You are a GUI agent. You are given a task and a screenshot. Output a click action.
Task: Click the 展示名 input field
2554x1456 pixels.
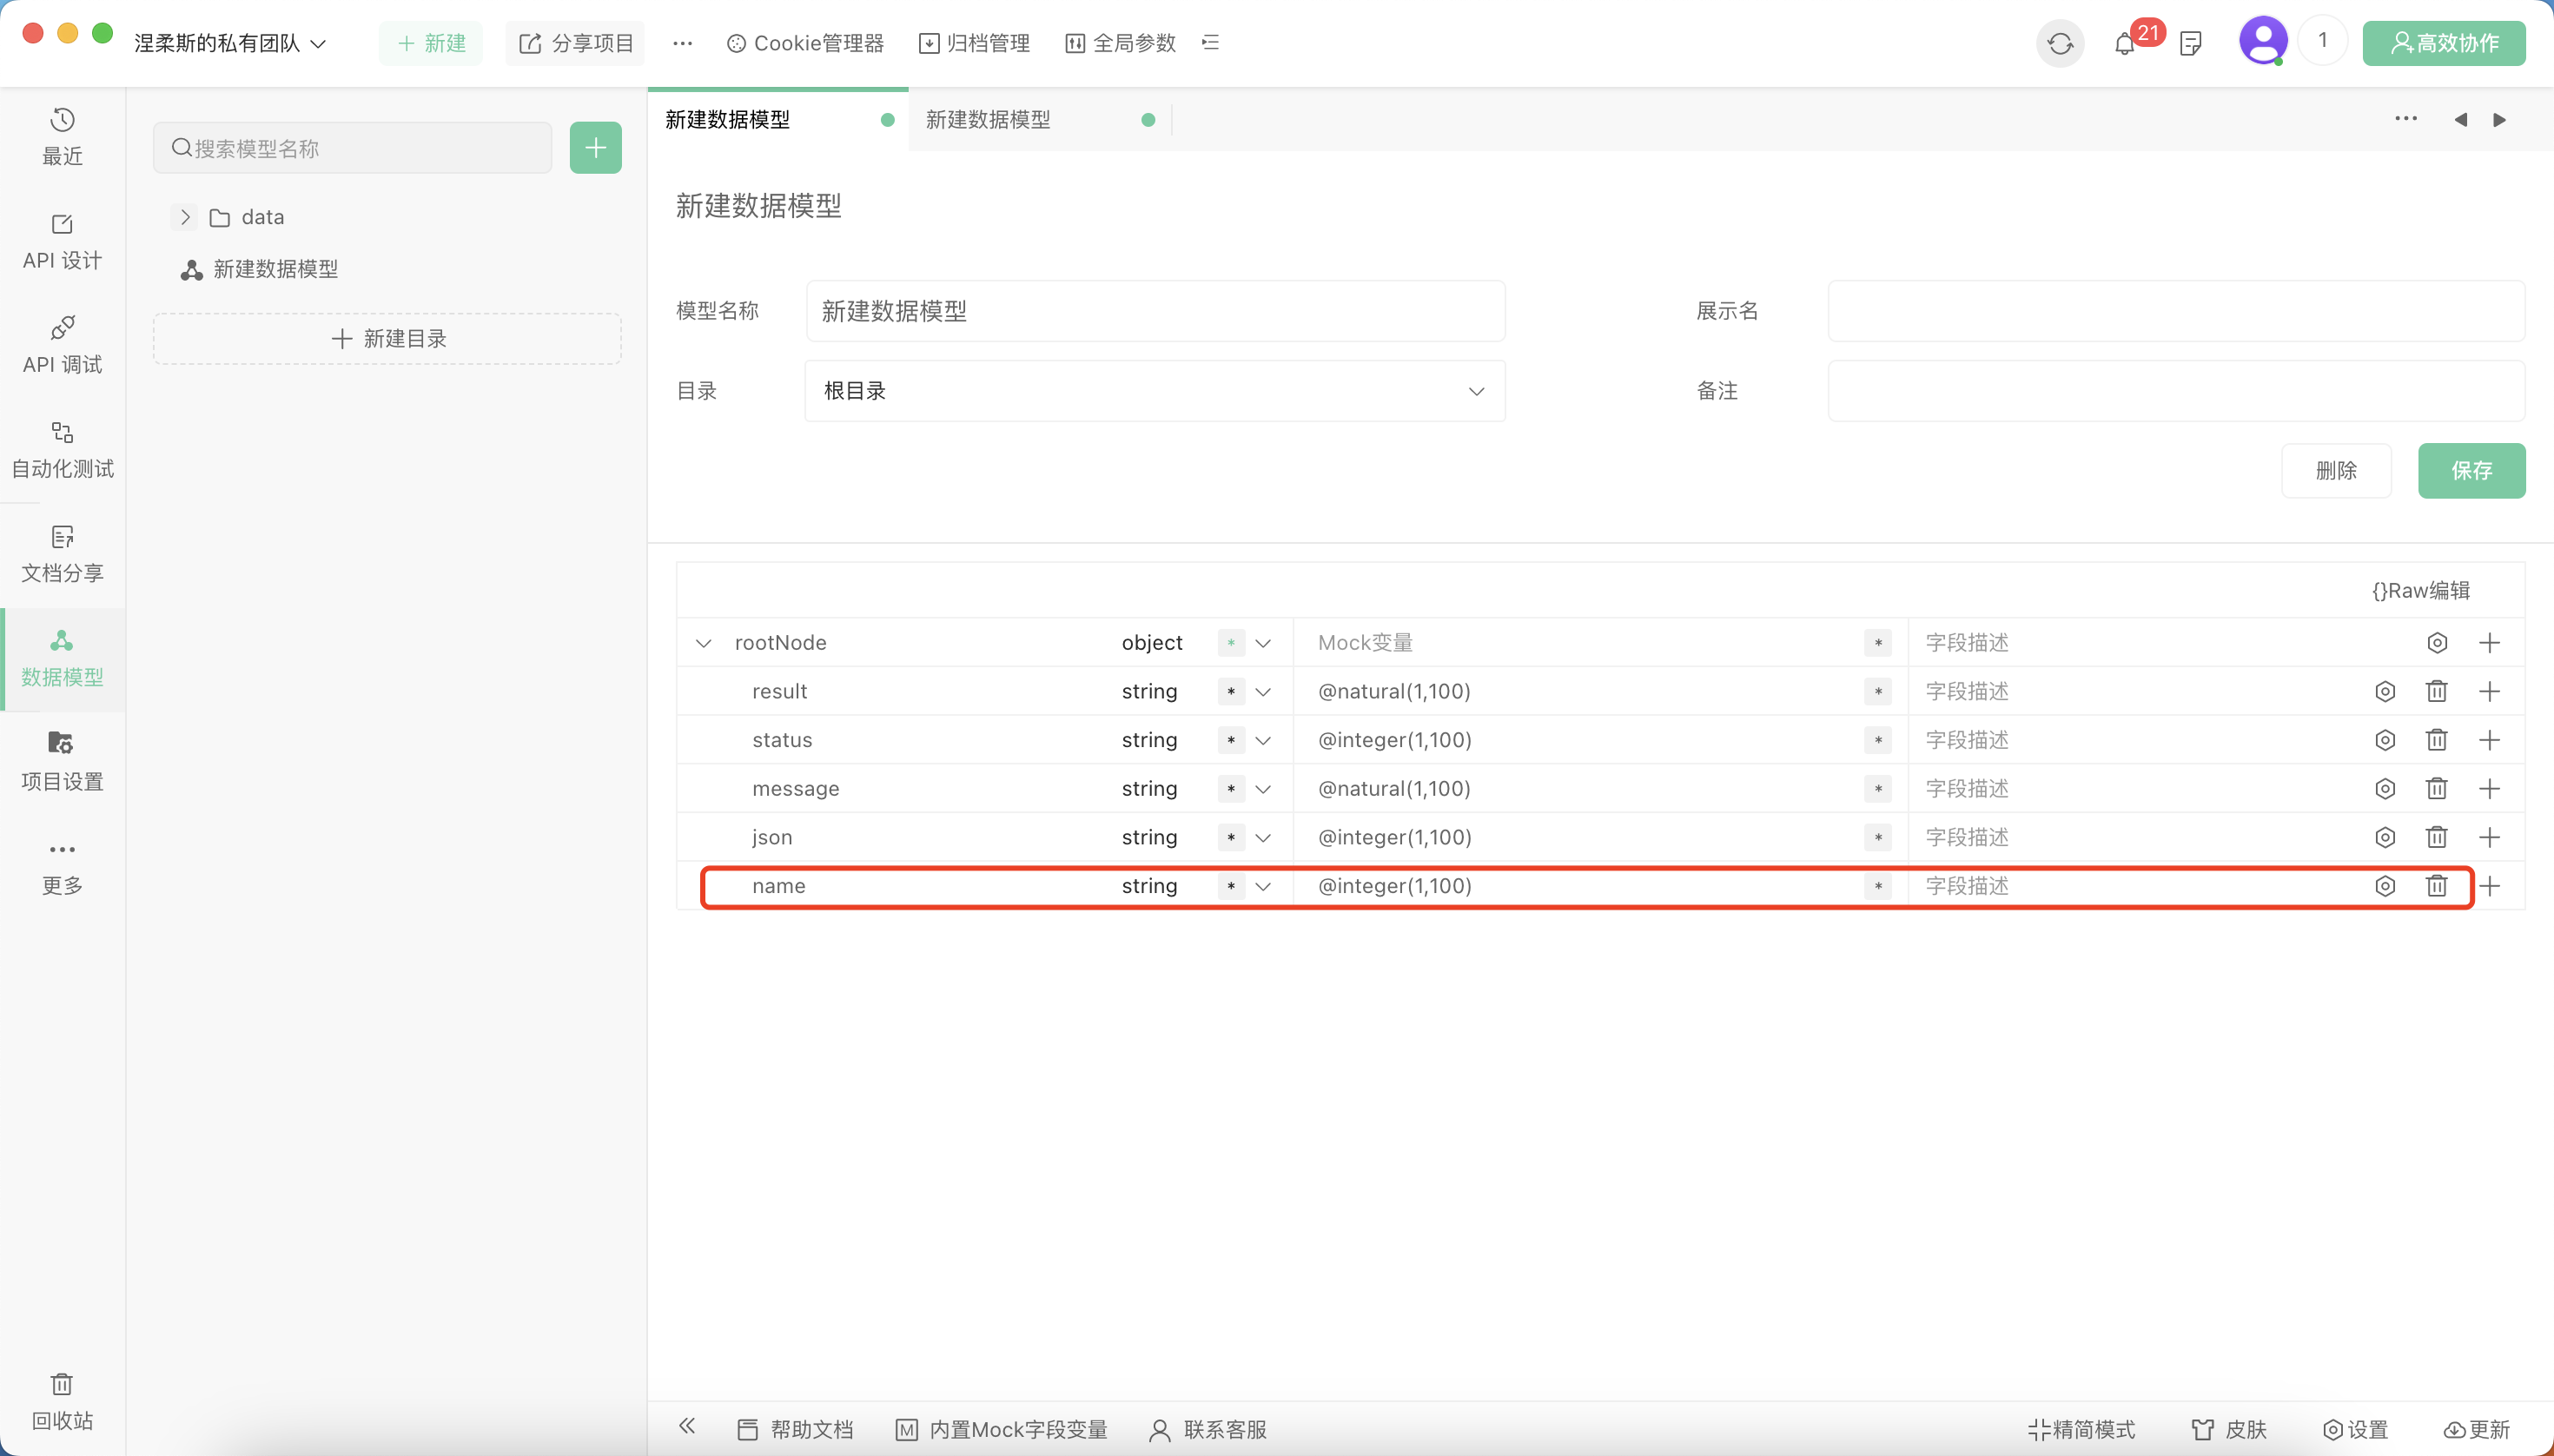2176,311
